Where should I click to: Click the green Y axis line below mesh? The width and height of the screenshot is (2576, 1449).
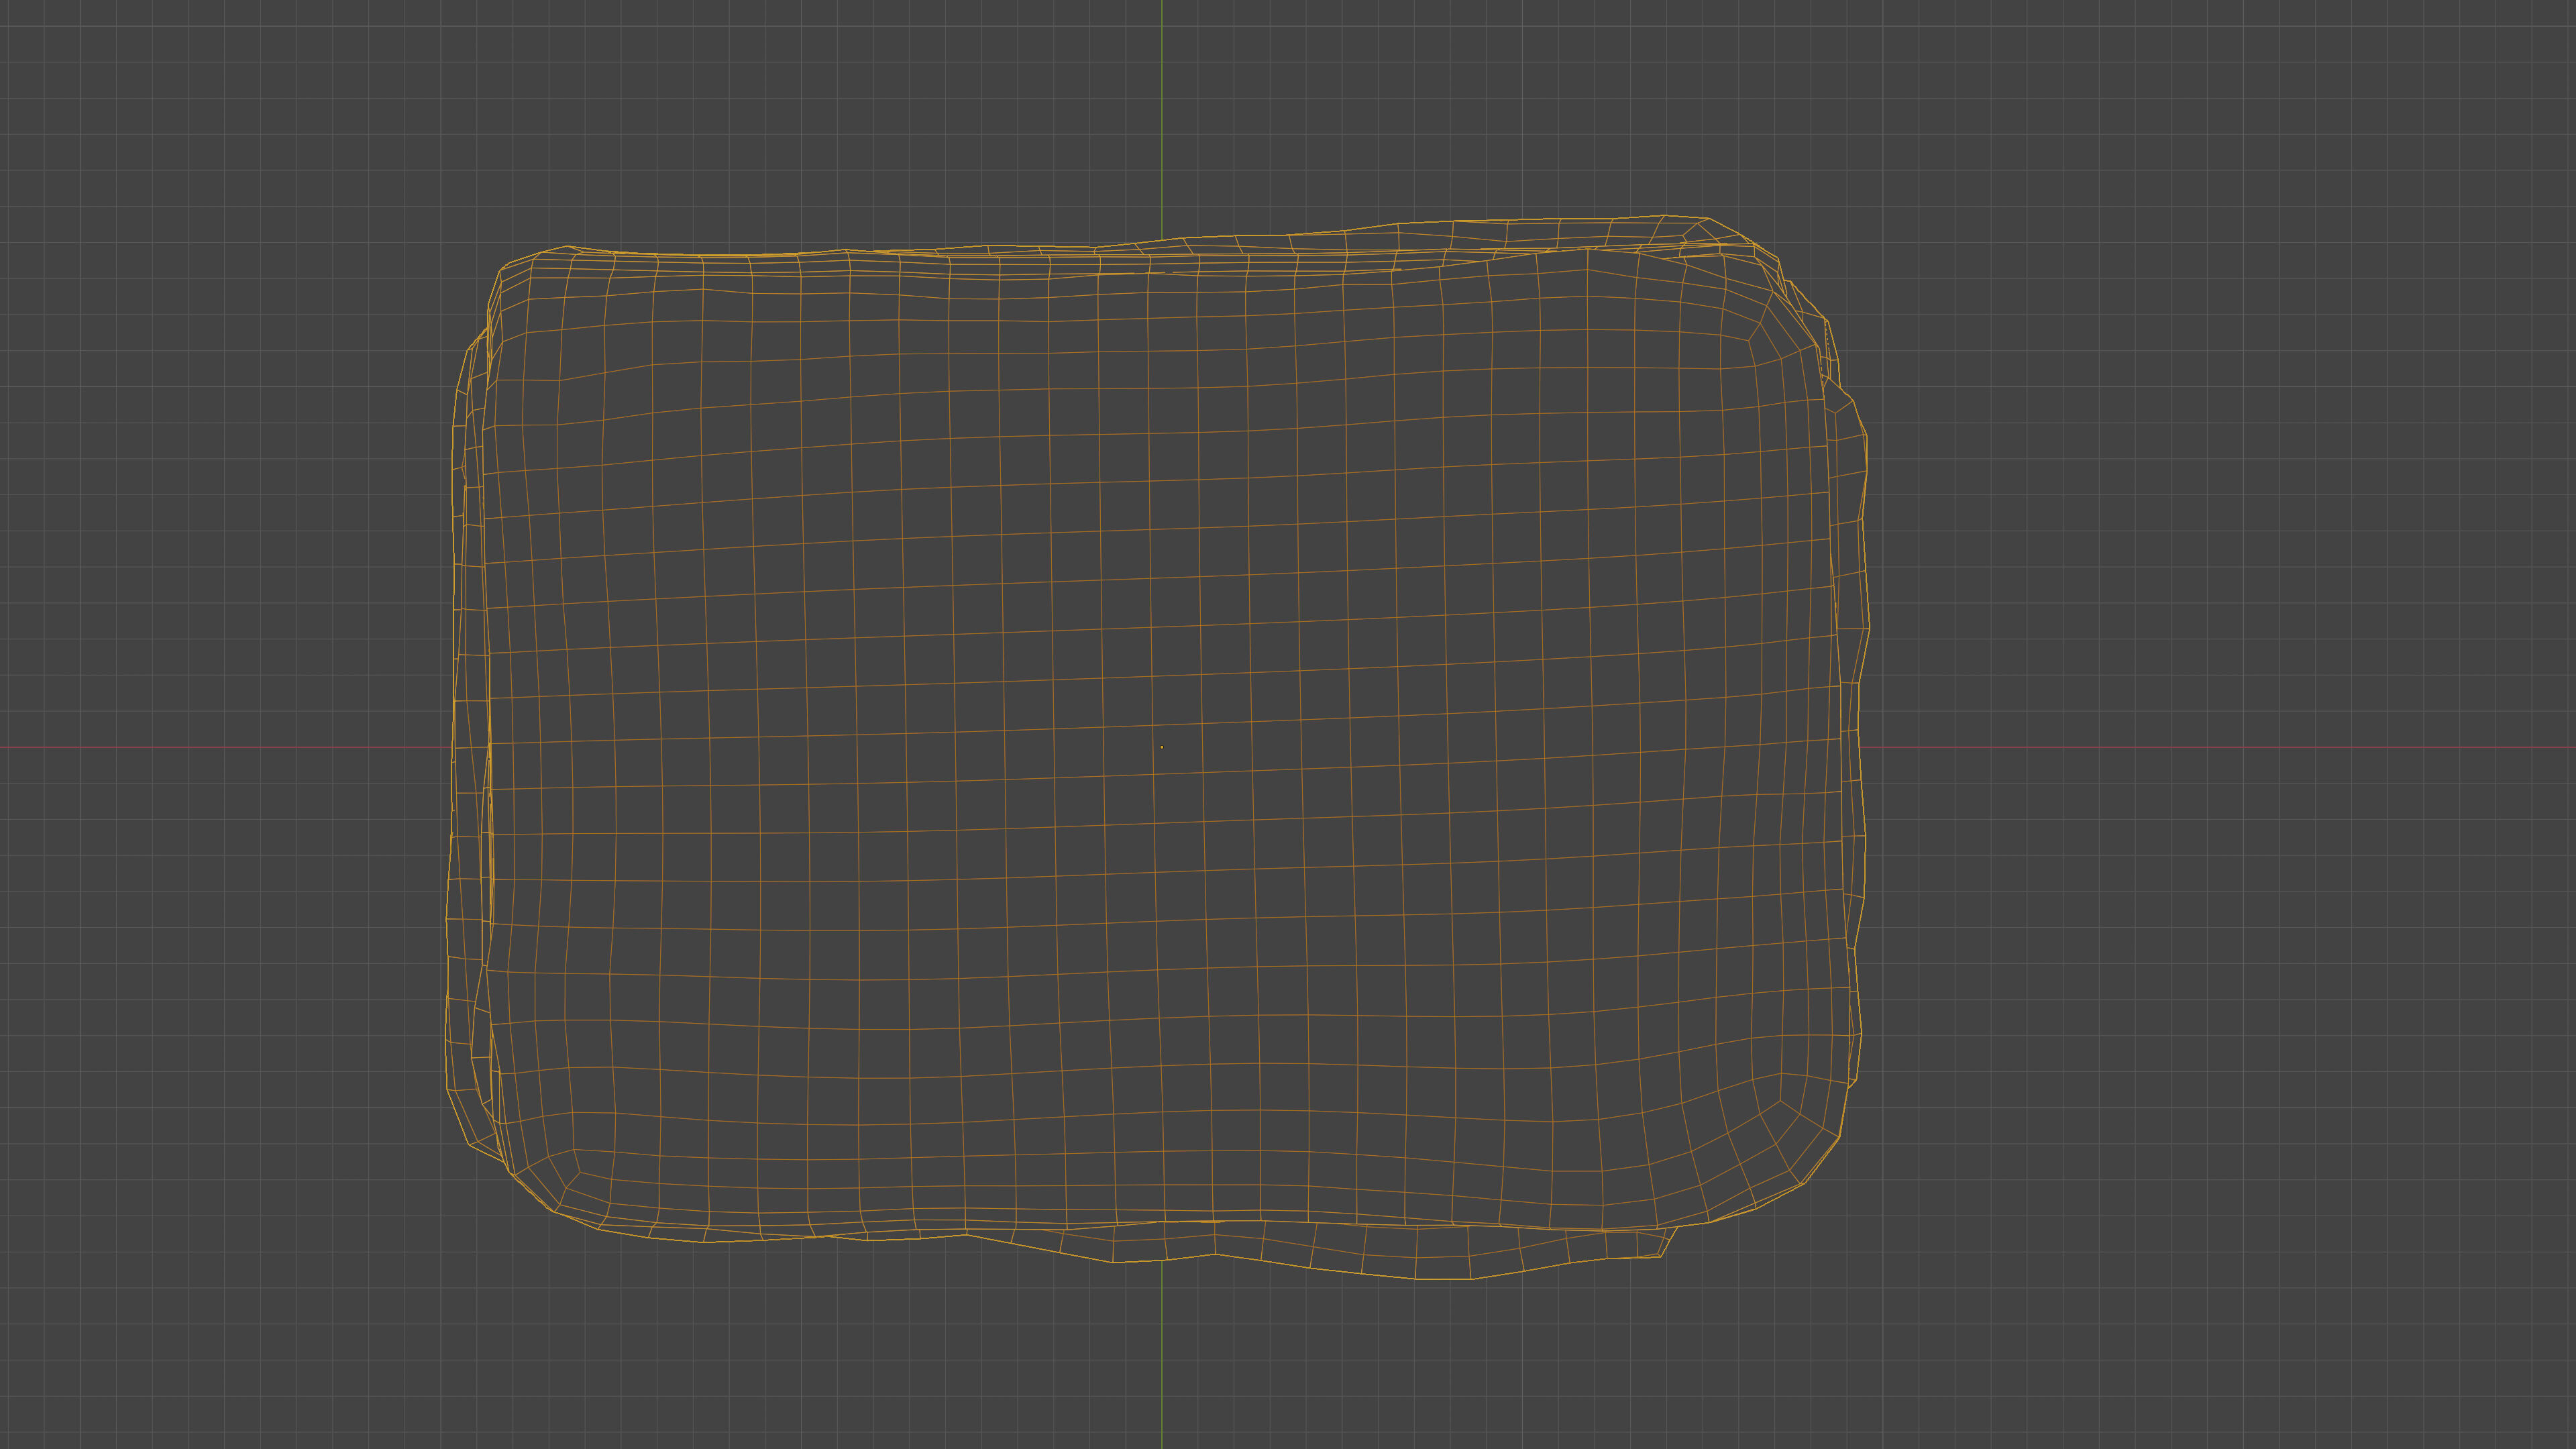click(x=1161, y=1370)
